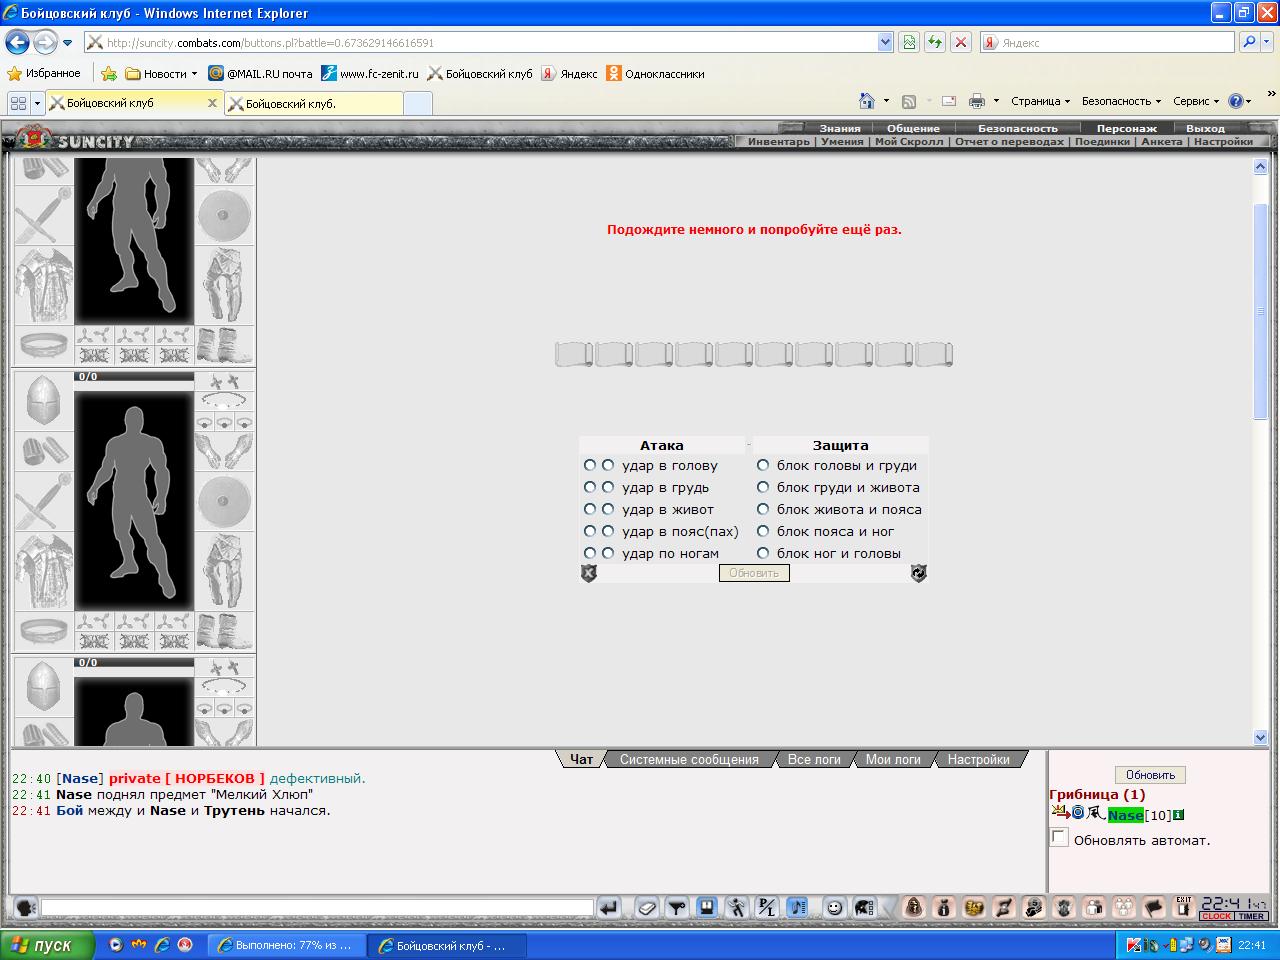
Task: Click the IE Print icon
Action: point(977,101)
